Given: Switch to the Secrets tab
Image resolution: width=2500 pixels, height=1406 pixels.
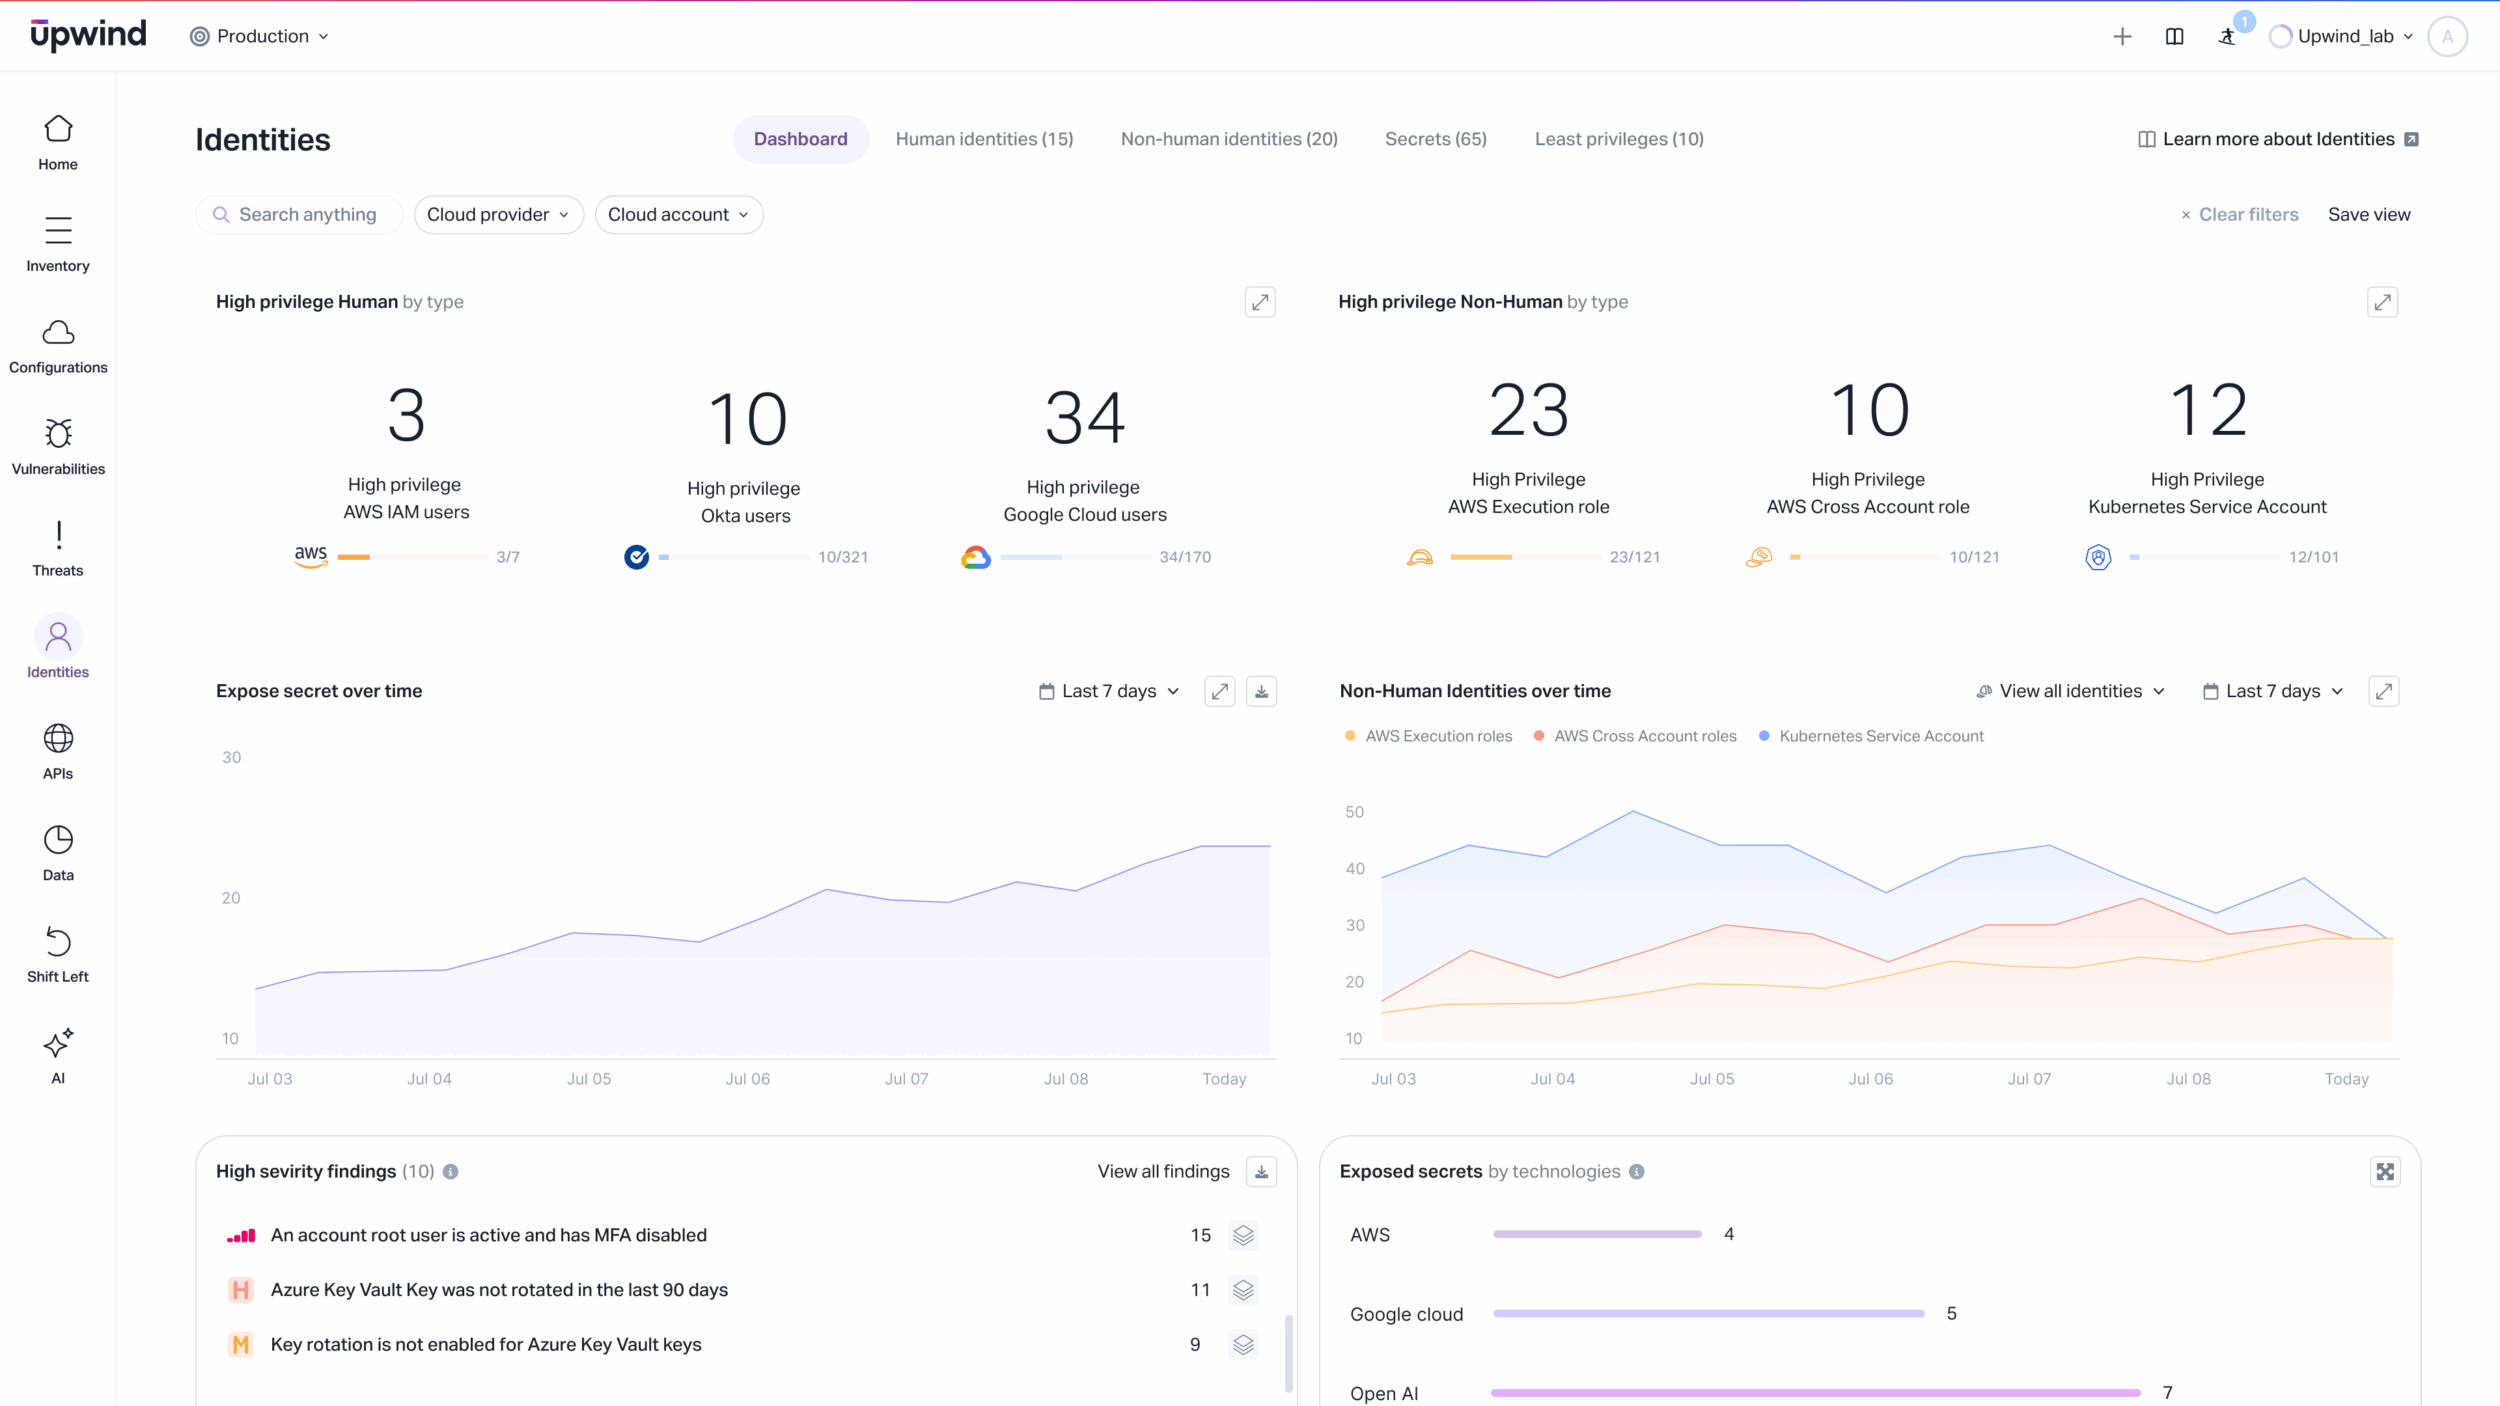Looking at the screenshot, I should coord(1435,139).
